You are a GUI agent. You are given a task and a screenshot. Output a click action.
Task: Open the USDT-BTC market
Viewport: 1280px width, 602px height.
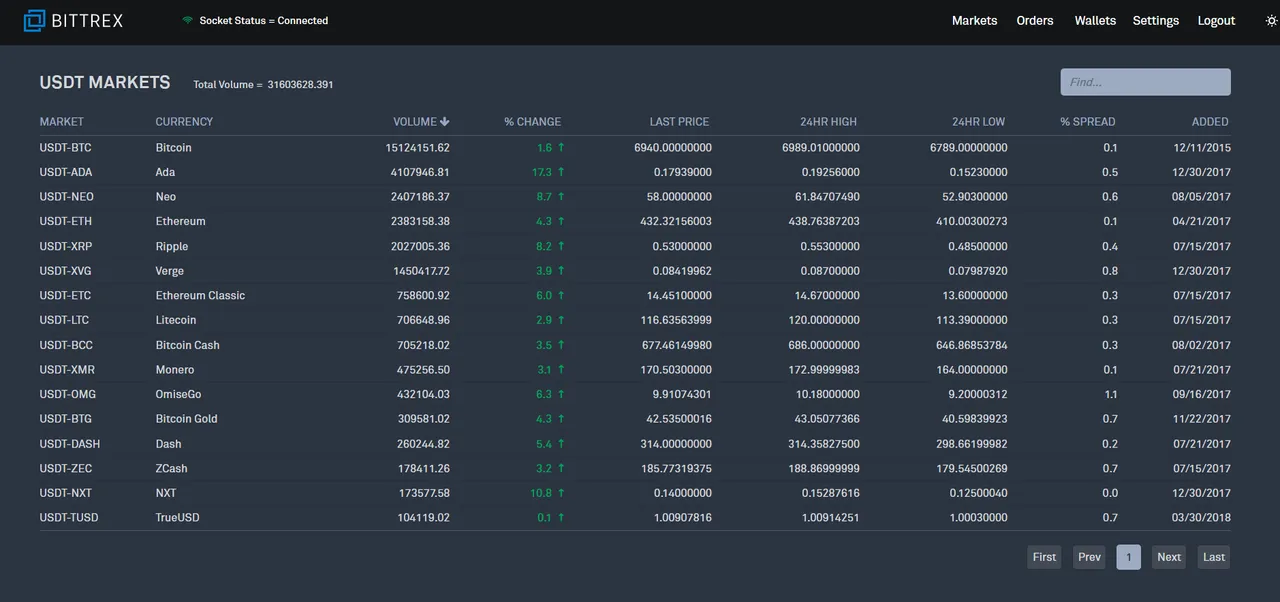tap(66, 148)
